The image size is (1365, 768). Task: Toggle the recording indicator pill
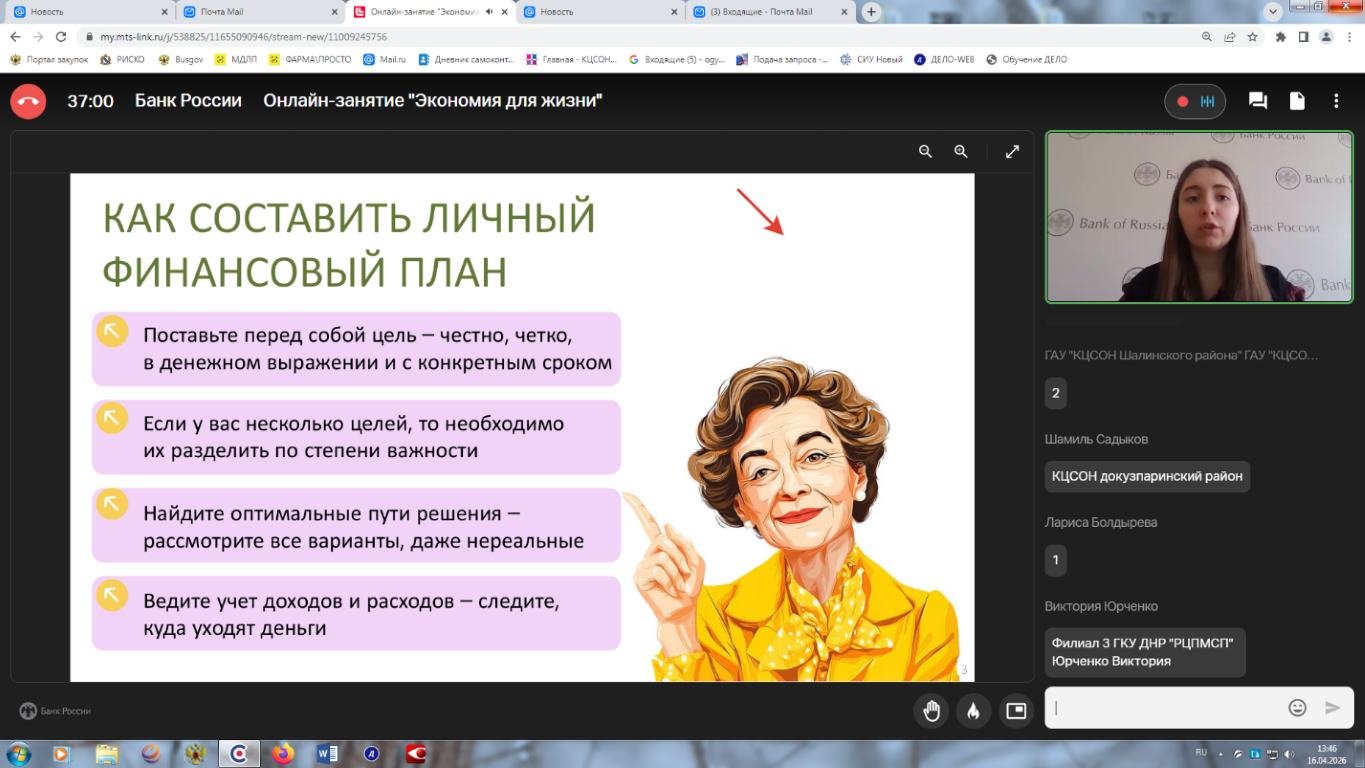pos(1194,101)
